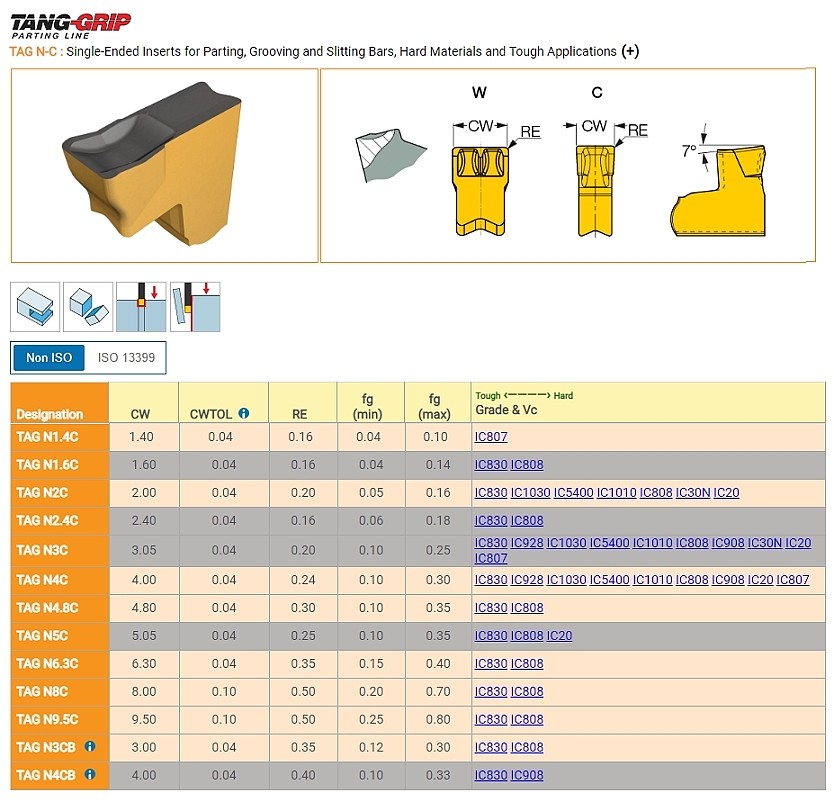This screenshot has height=802, width=834.
Task: Open IC808 link in TAG N9.5C row
Action: (x=527, y=720)
